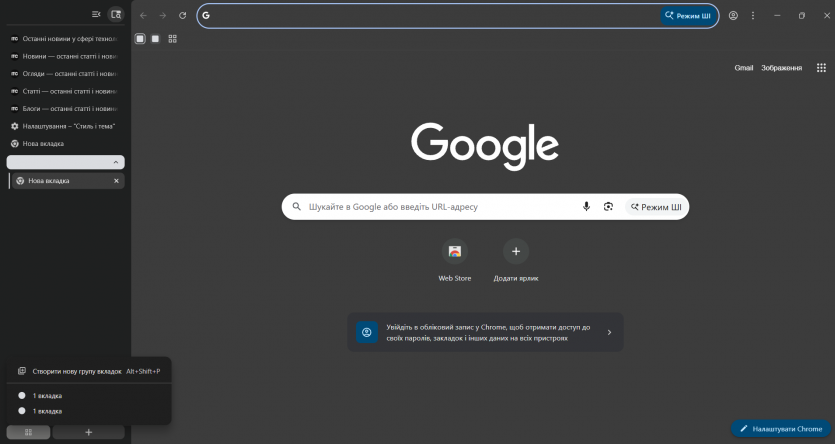Go forward one page
Viewport: 835px width, 444px height.
tap(163, 15)
